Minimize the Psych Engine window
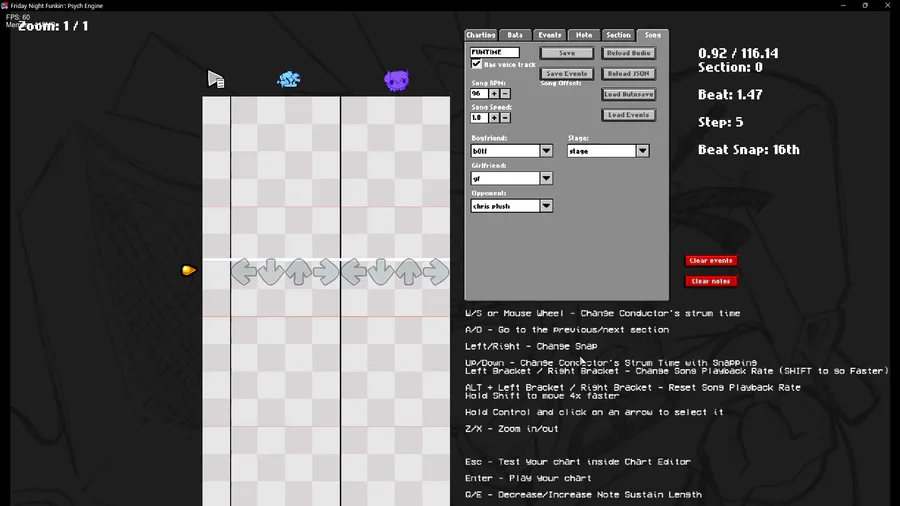Screen dimensions: 900x506 (x=843, y=5)
